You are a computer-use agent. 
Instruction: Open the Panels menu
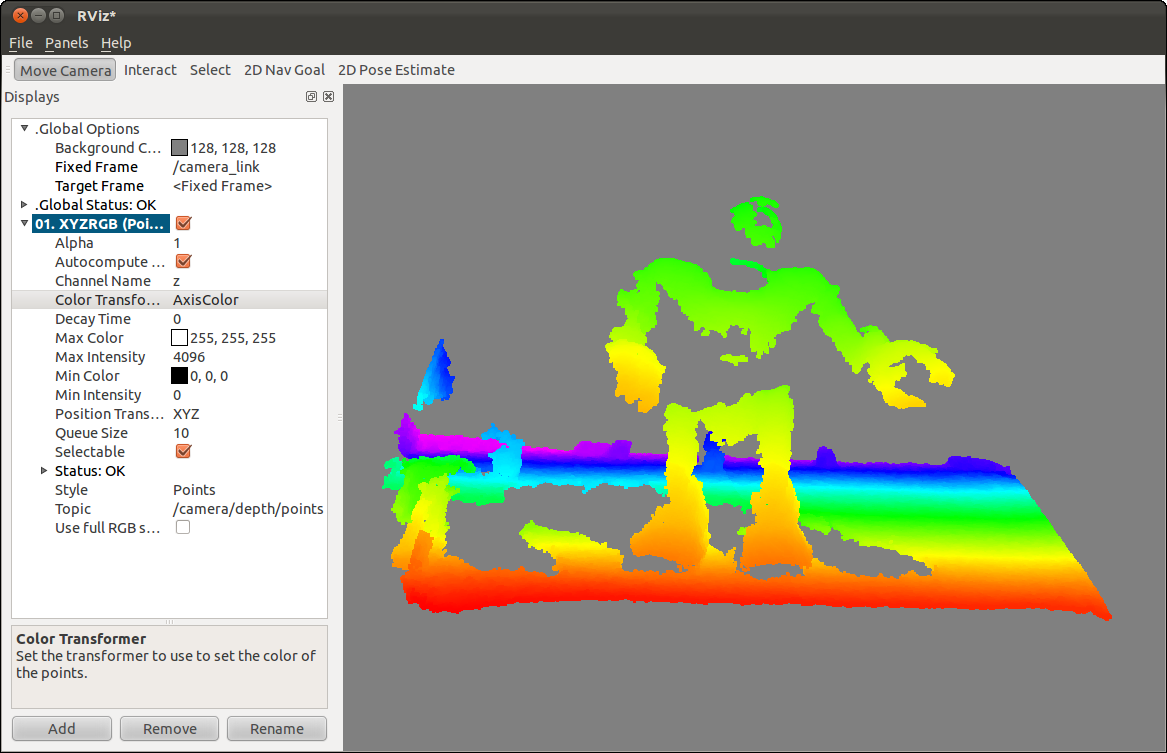(67, 43)
